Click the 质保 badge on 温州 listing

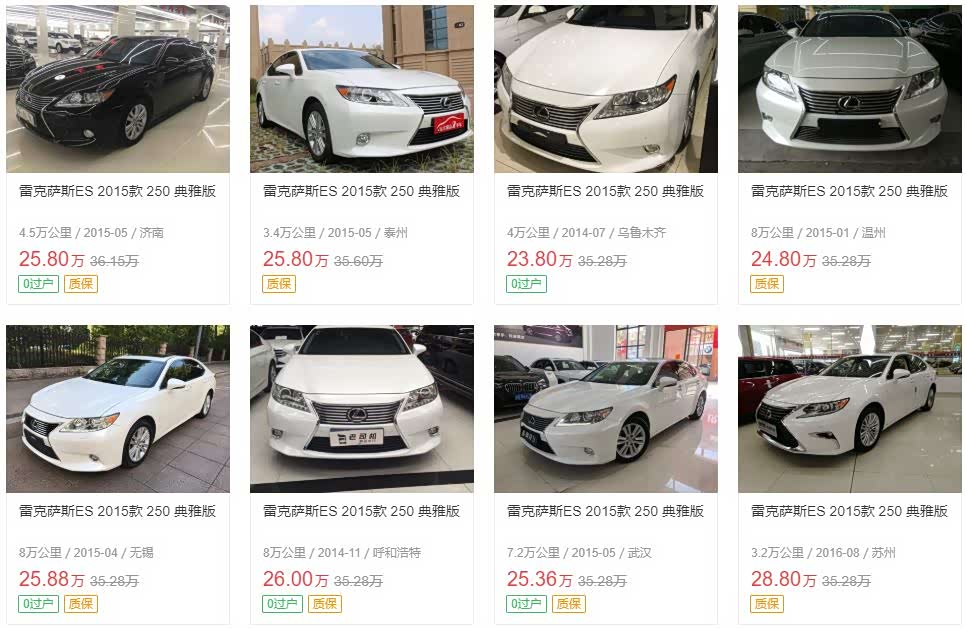(767, 284)
